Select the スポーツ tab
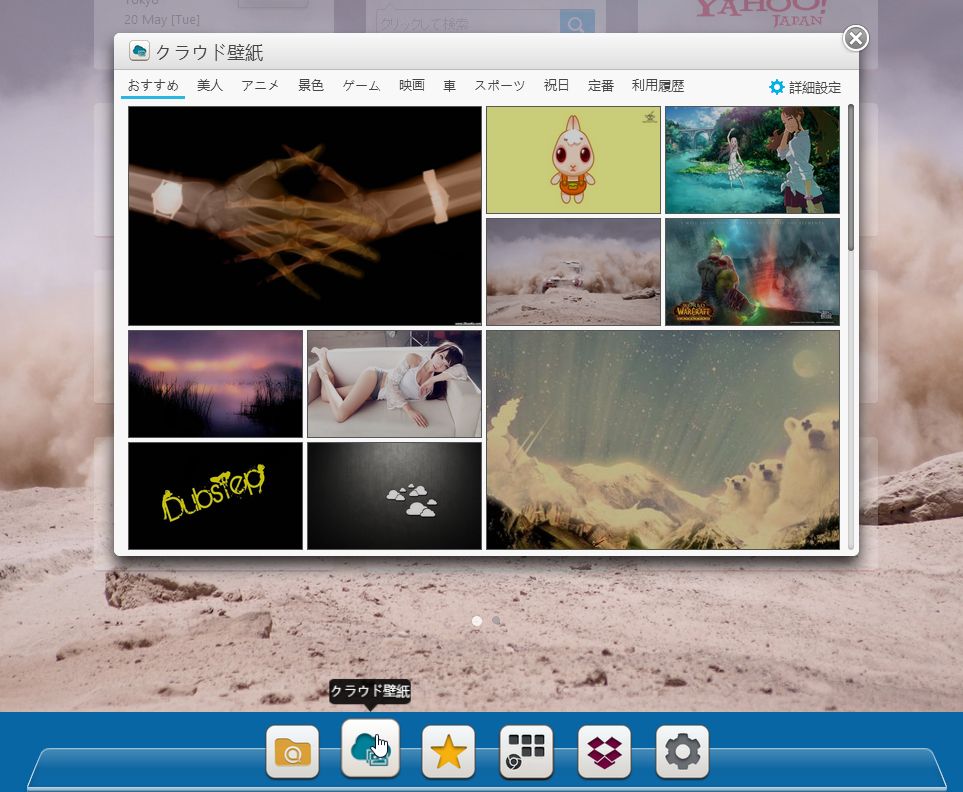 click(499, 85)
